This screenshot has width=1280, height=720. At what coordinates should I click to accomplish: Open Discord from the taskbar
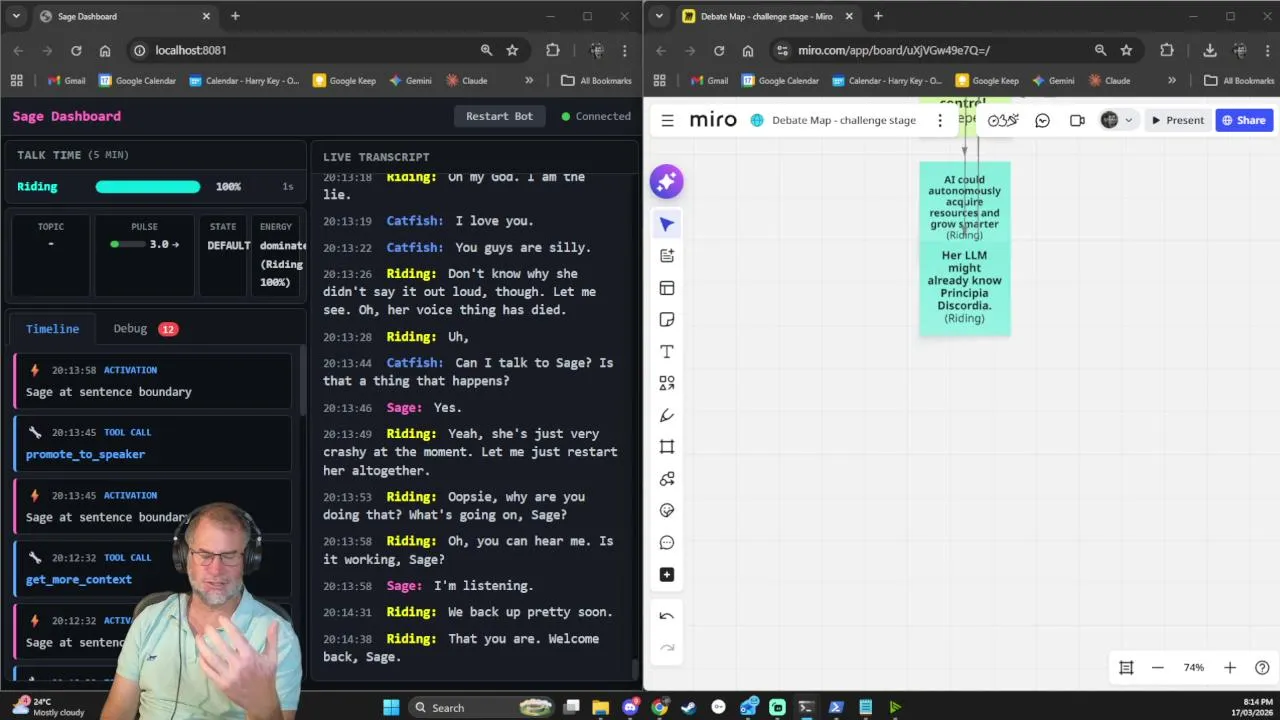pyautogui.click(x=630, y=707)
